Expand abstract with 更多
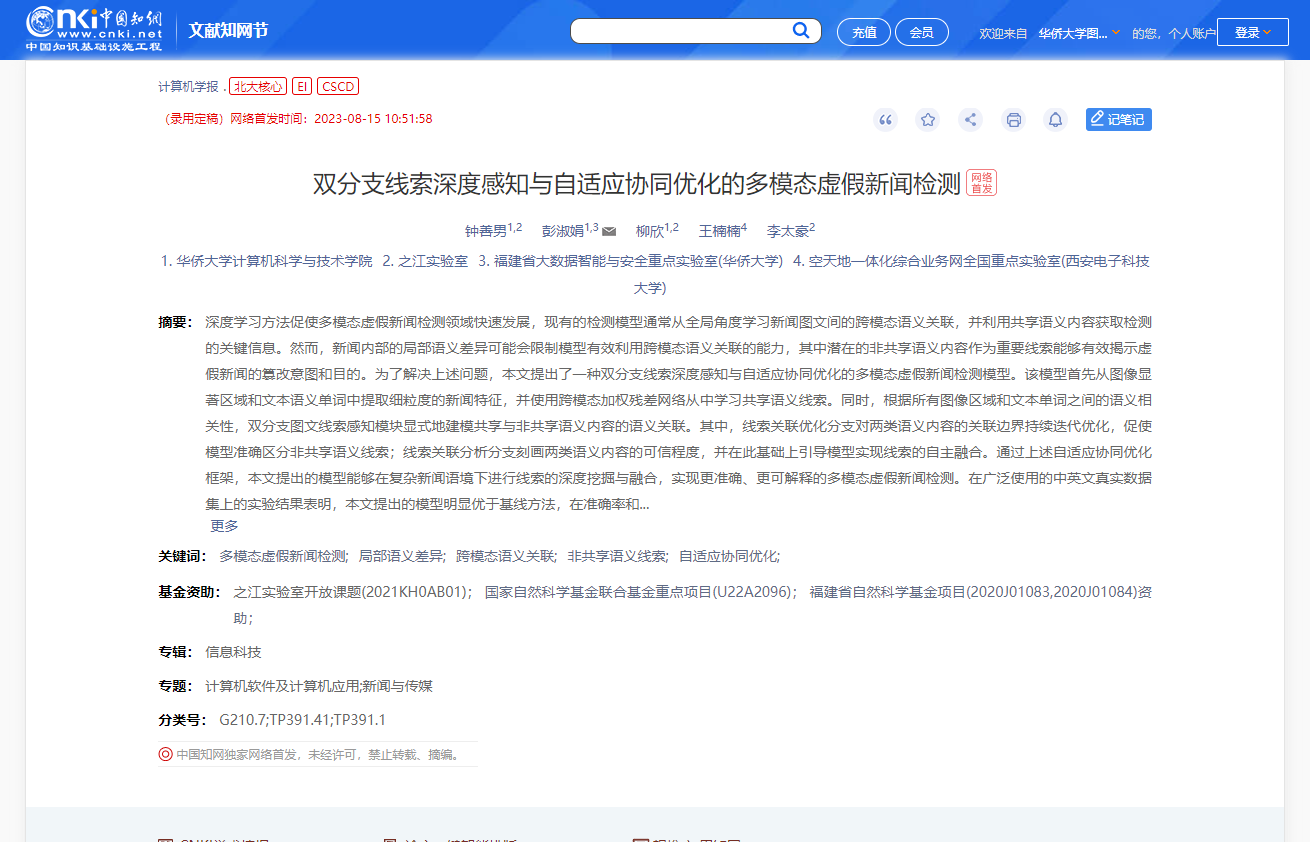Image resolution: width=1310 pixels, height=842 pixels. (224, 526)
